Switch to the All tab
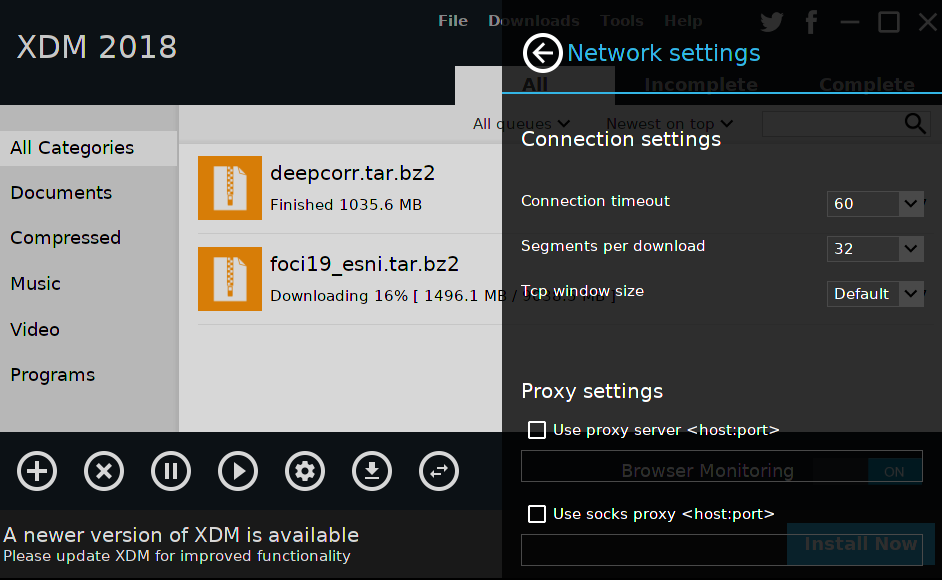942x580 pixels. (535, 84)
